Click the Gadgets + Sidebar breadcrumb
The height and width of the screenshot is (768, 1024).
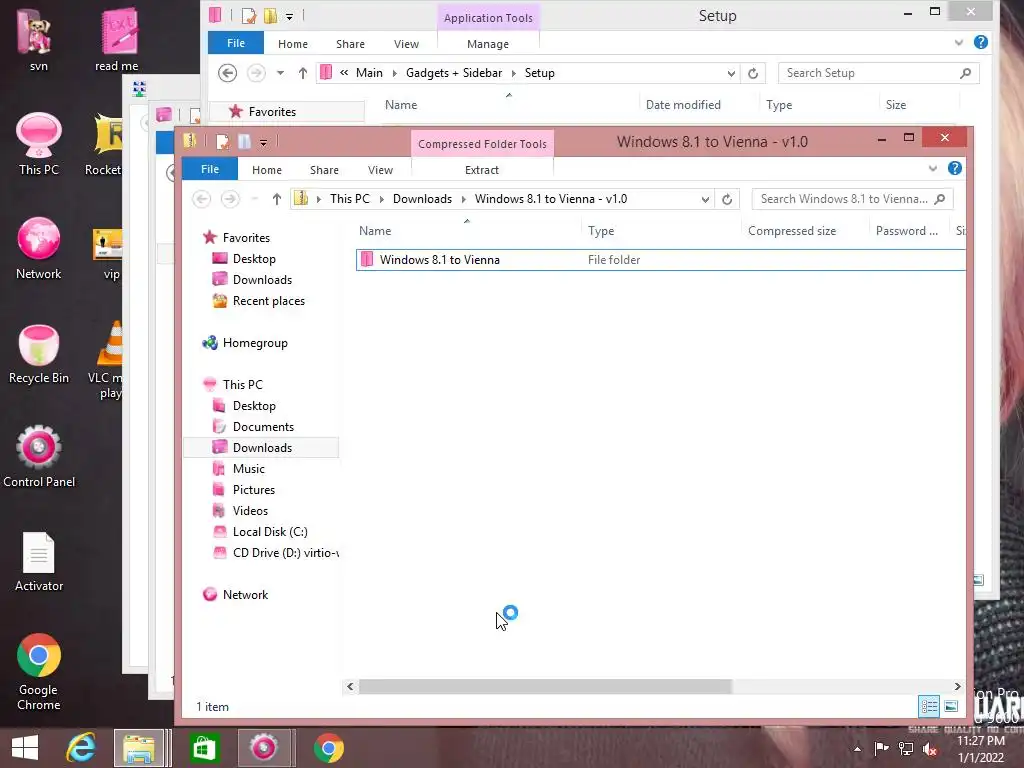click(454, 73)
